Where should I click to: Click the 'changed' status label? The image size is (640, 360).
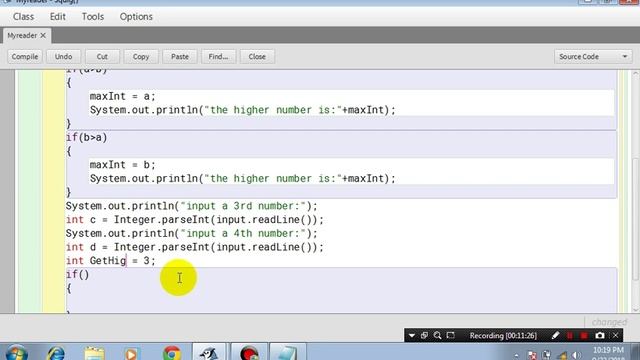[609, 322]
